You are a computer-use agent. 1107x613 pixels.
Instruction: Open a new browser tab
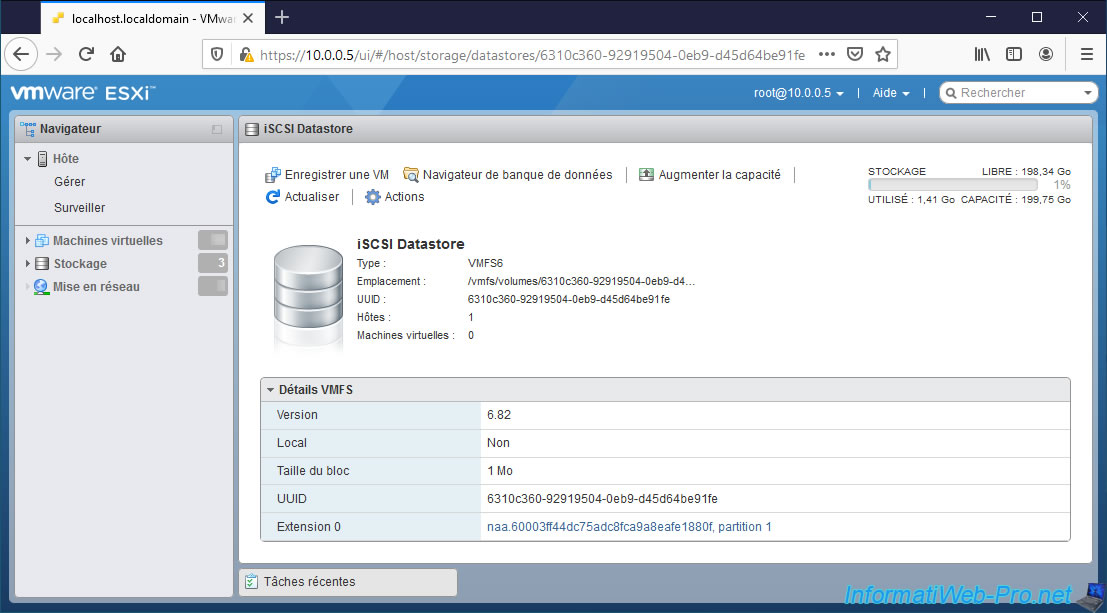click(x=282, y=18)
